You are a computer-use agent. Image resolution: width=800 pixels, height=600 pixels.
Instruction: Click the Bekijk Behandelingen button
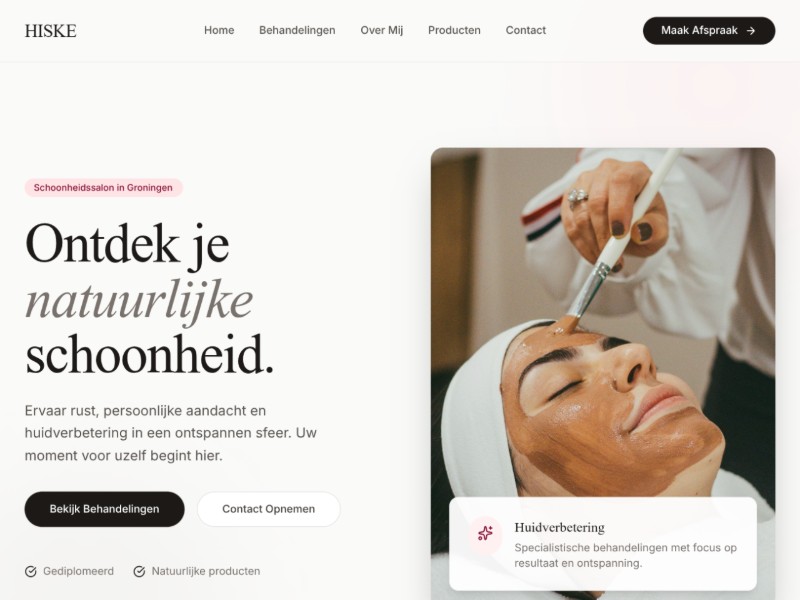click(x=105, y=509)
